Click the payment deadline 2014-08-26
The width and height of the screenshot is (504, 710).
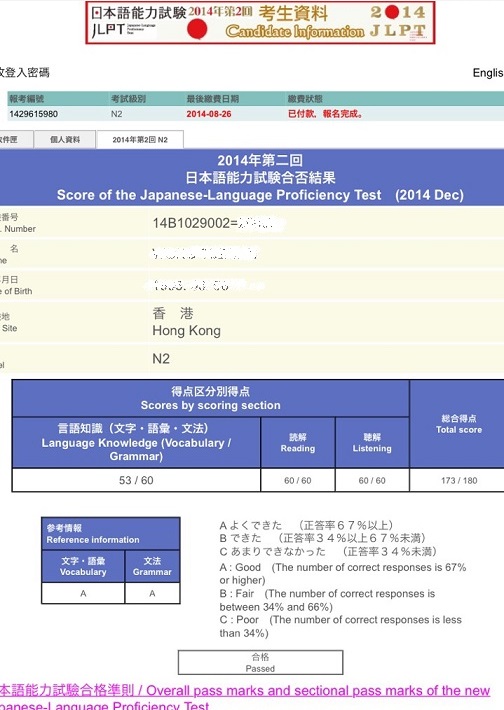209,114
